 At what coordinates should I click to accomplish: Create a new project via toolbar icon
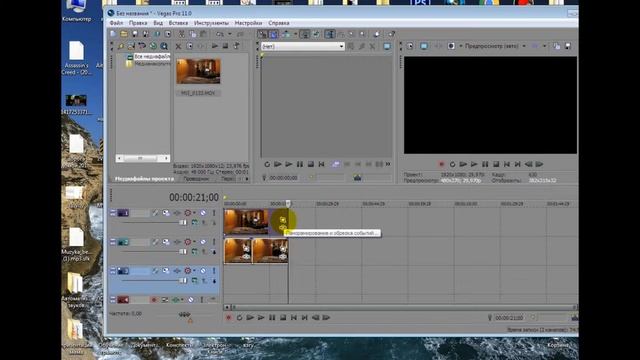(113, 34)
